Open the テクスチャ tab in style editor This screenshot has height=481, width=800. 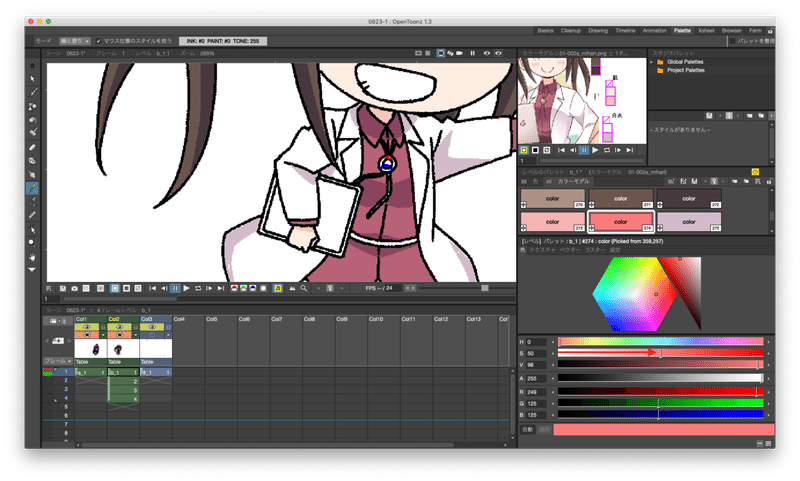[541, 250]
